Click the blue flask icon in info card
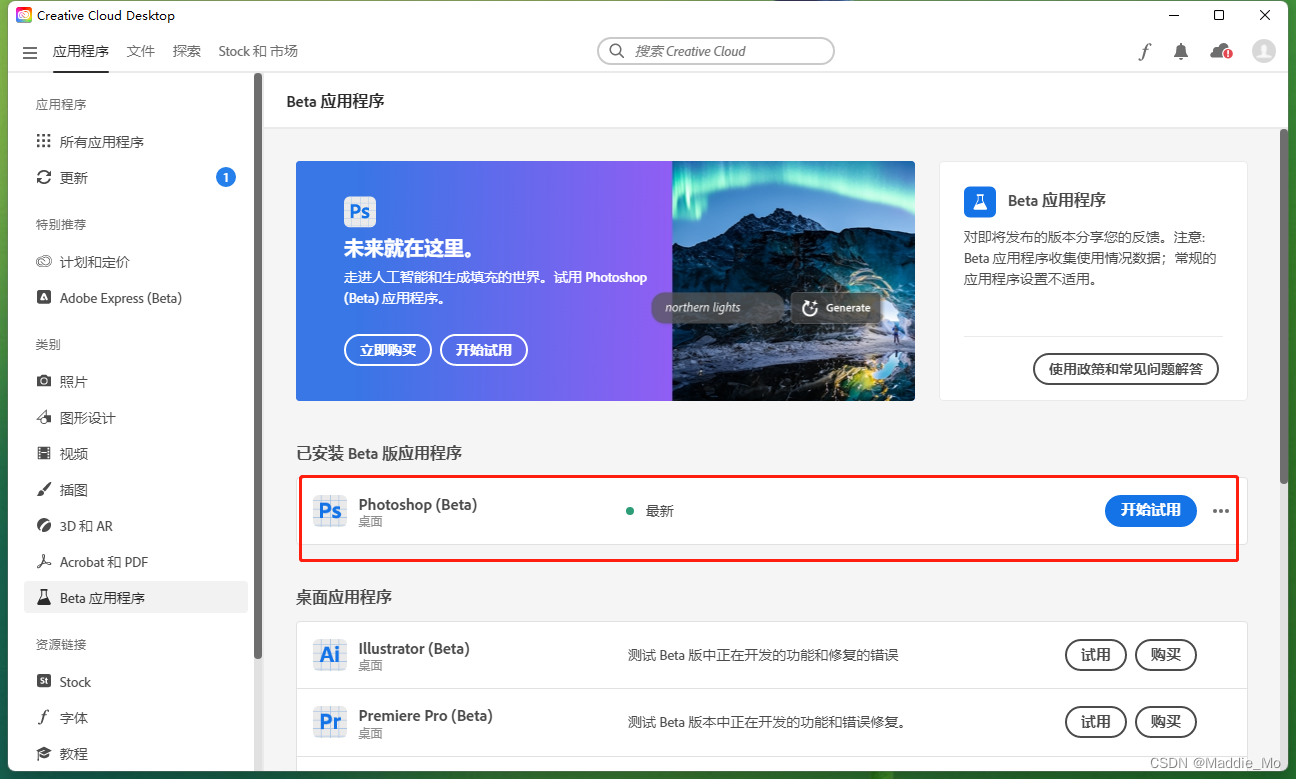1296x779 pixels. pos(980,201)
